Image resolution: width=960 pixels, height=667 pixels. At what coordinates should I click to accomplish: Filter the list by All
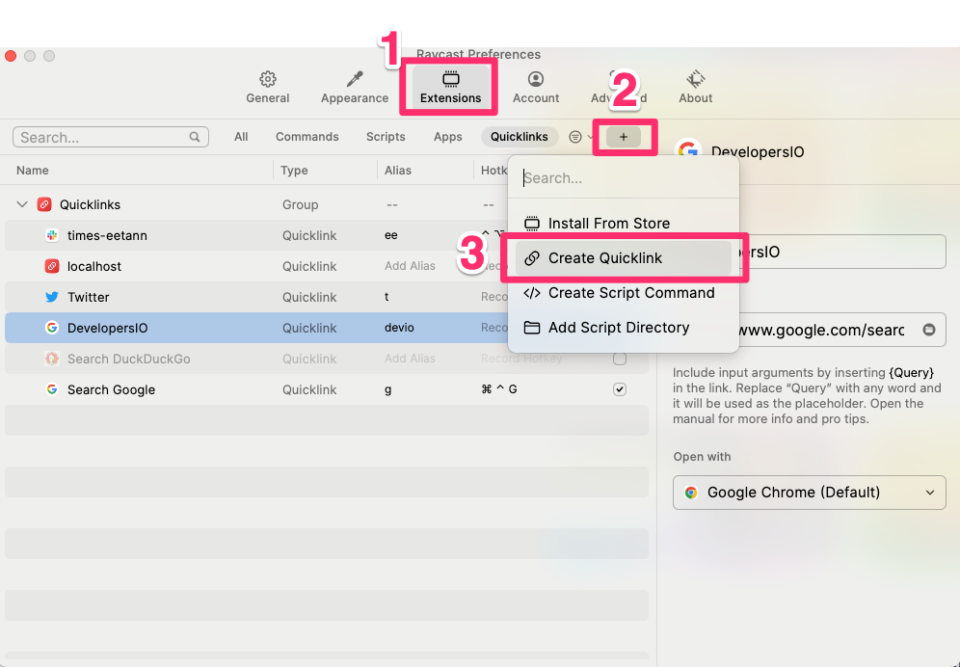point(241,137)
